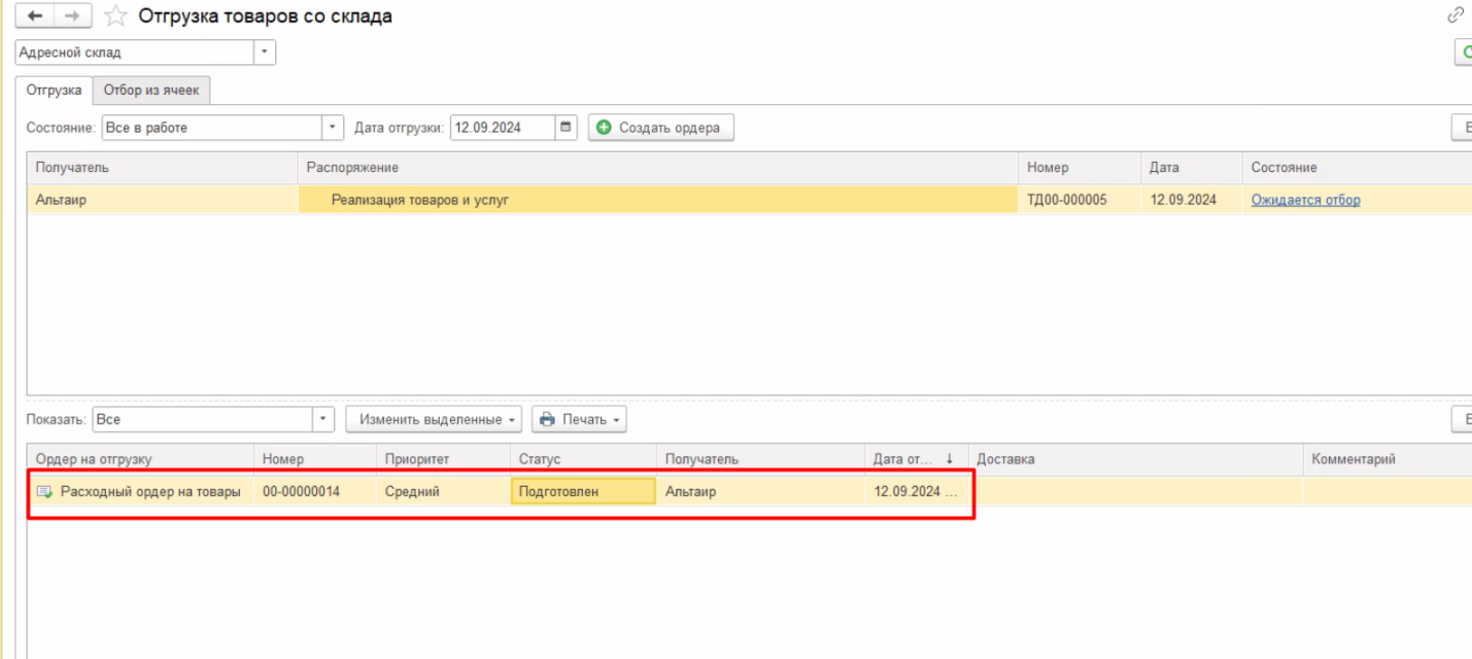Open the Изменить выделенные menu
The height and width of the screenshot is (659, 1472).
click(434, 419)
